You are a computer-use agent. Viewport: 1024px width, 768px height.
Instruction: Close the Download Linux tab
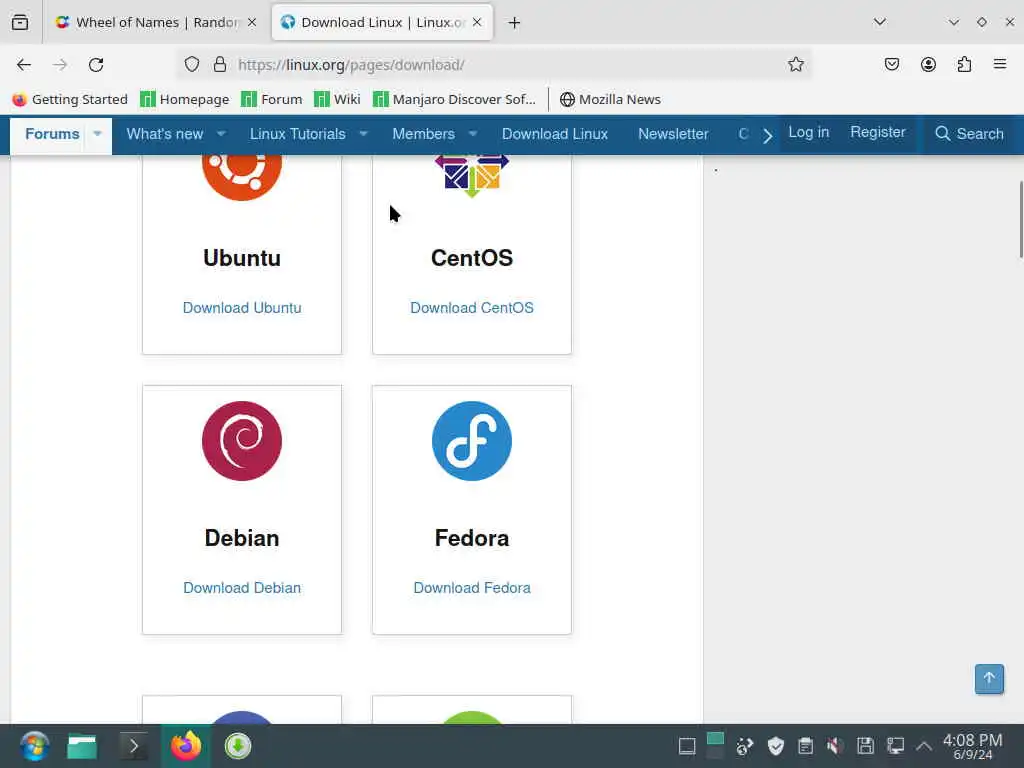tap(477, 22)
